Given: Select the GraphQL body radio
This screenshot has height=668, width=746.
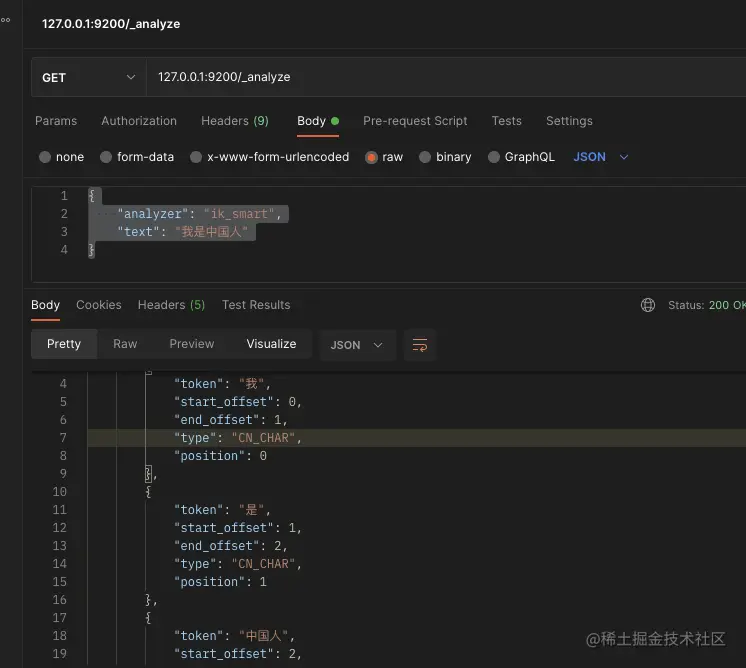Looking at the screenshot, I should click(494, 157).
